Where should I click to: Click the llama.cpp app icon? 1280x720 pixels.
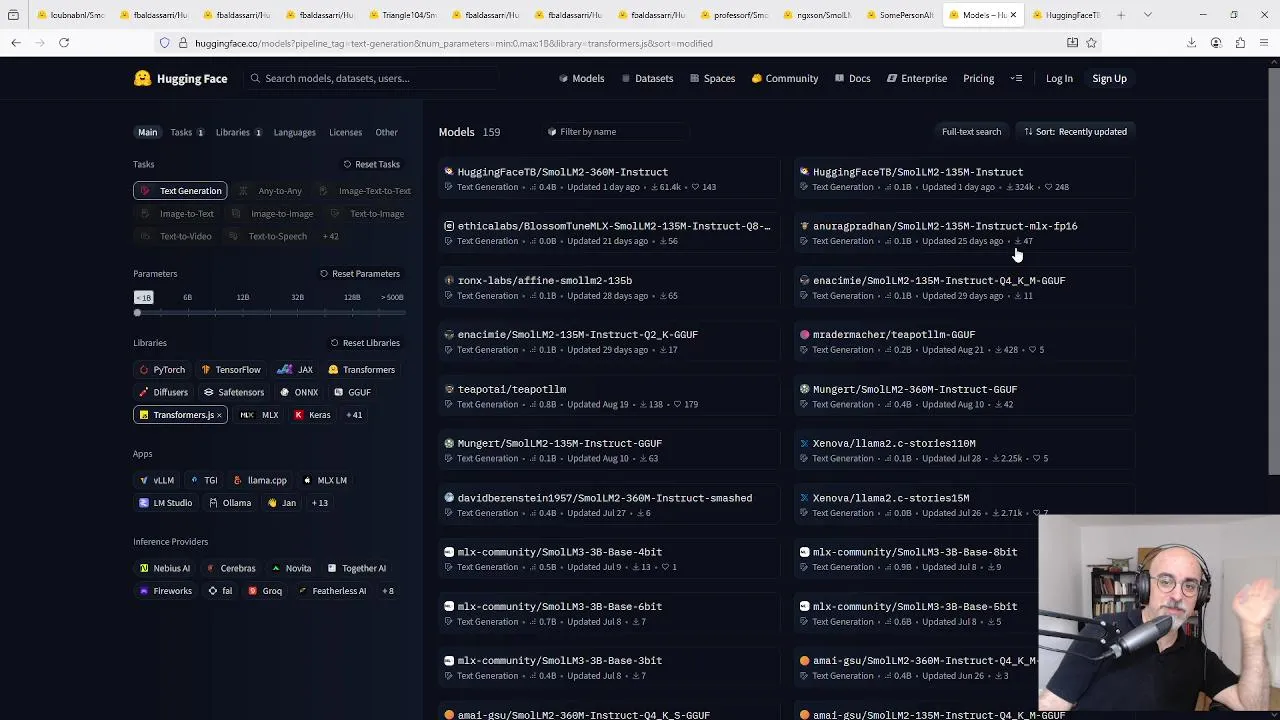tap(238, 480)
